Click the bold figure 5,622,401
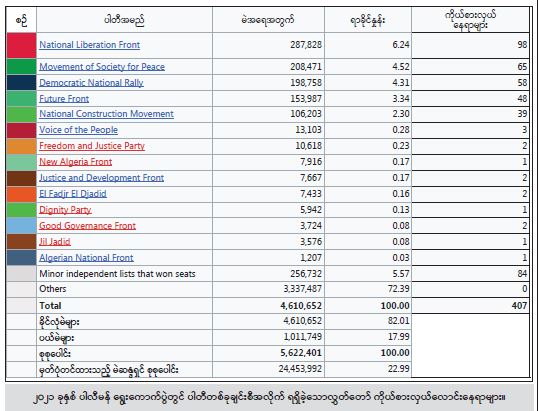The image size is (538, 411). tap(302, 353)
